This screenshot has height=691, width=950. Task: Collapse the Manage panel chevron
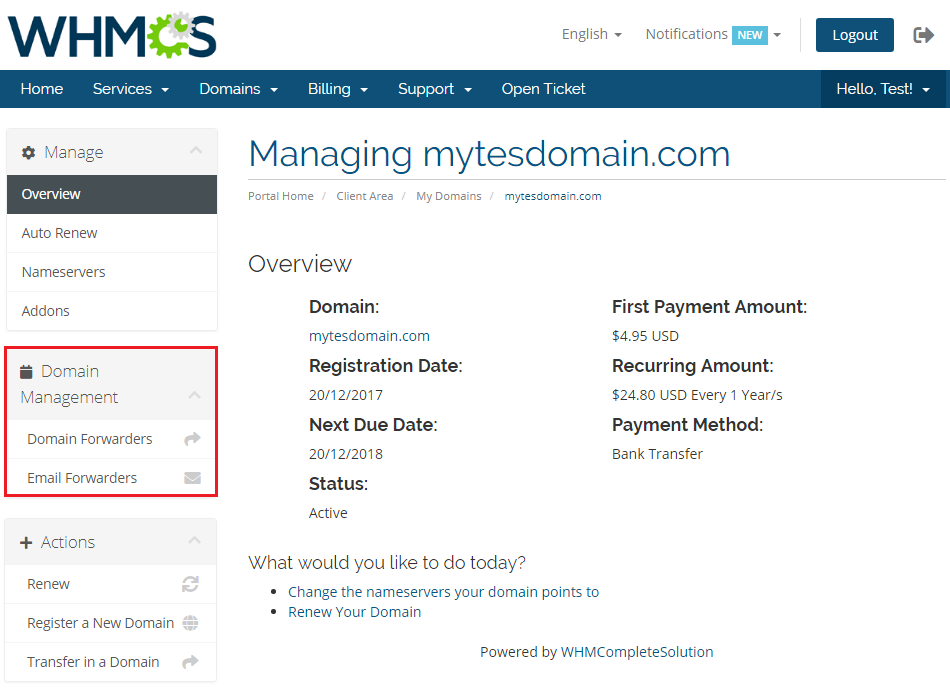[196, 150]
